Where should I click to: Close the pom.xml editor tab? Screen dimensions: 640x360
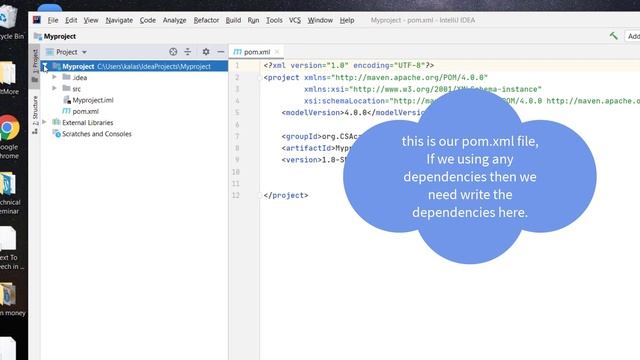point(277,52)
